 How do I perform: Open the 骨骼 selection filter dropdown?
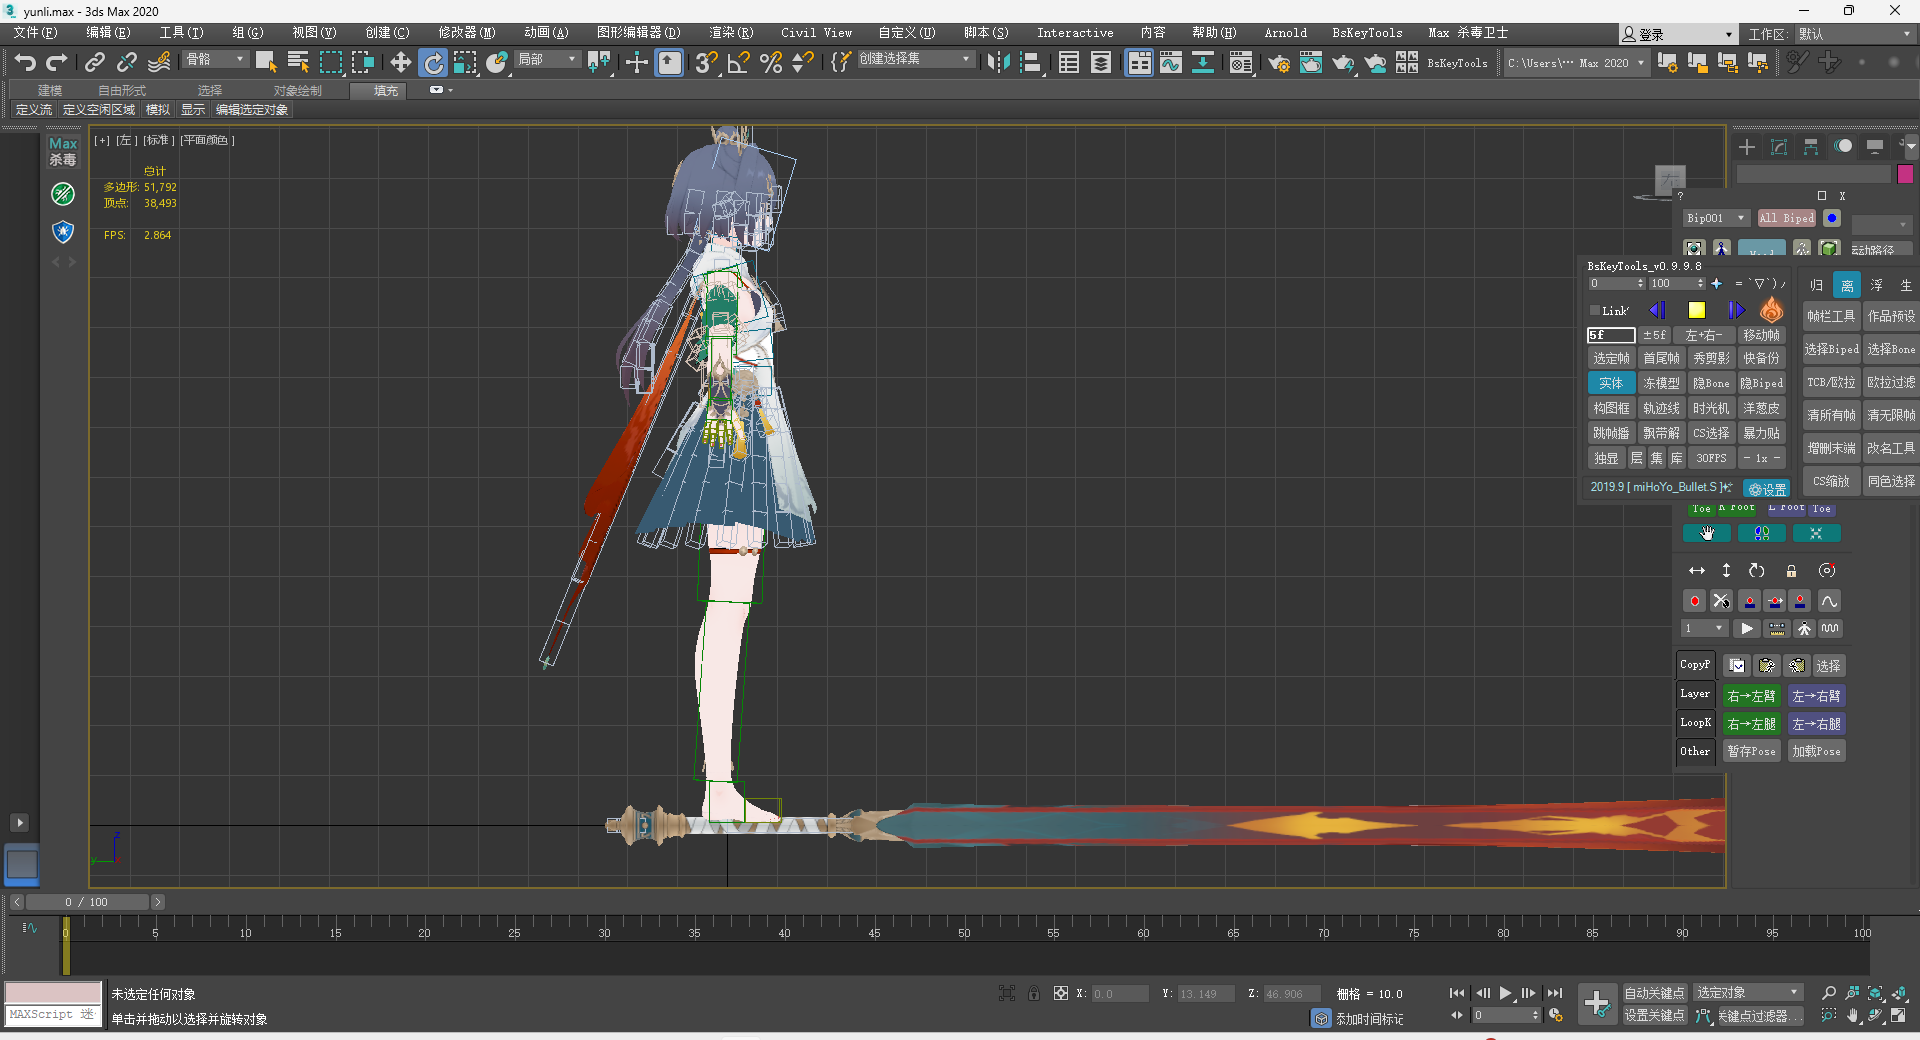point(215,60)
